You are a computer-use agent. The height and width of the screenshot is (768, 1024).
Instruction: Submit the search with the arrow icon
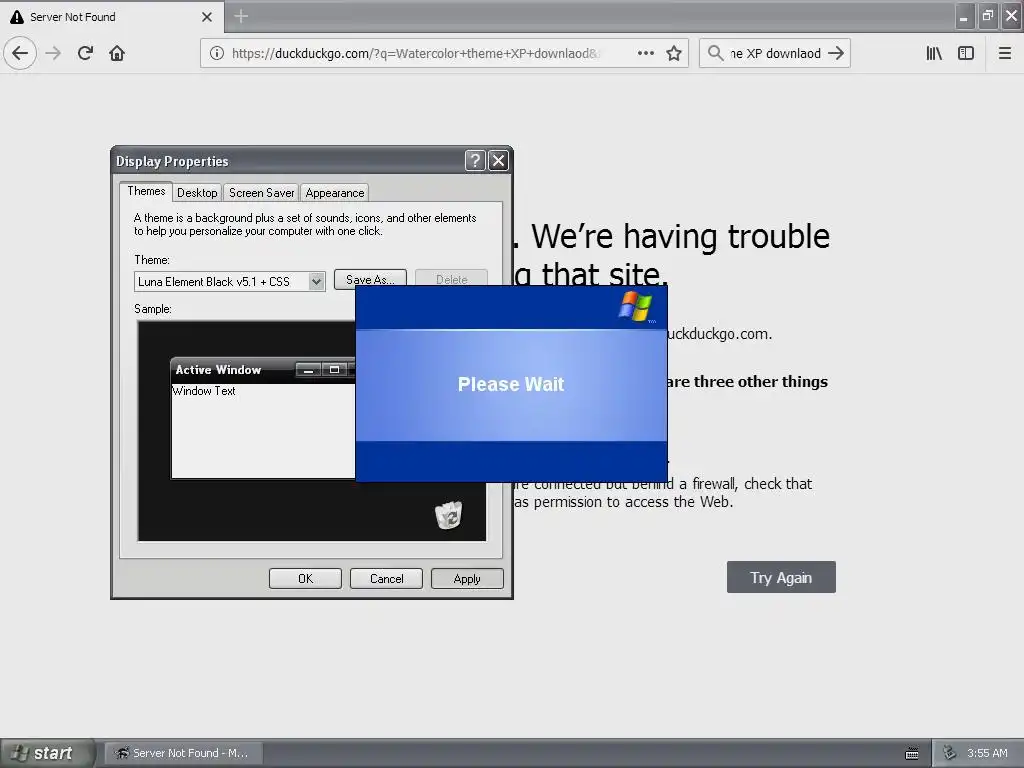tap(836, 54)
